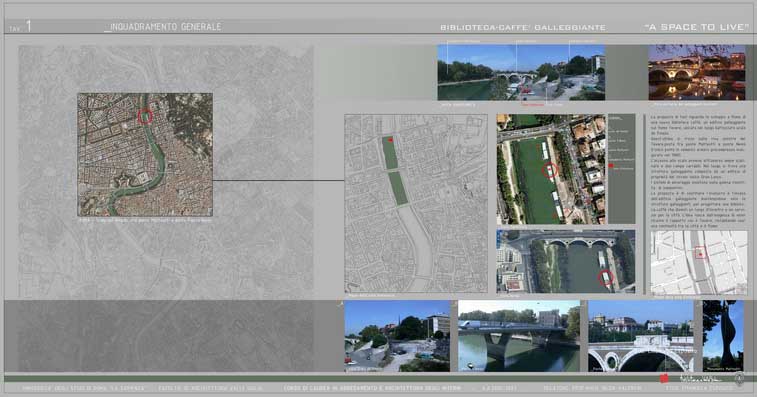Select the red marker on the grey street plan
The image size is (757, 397).
point(391,140)
